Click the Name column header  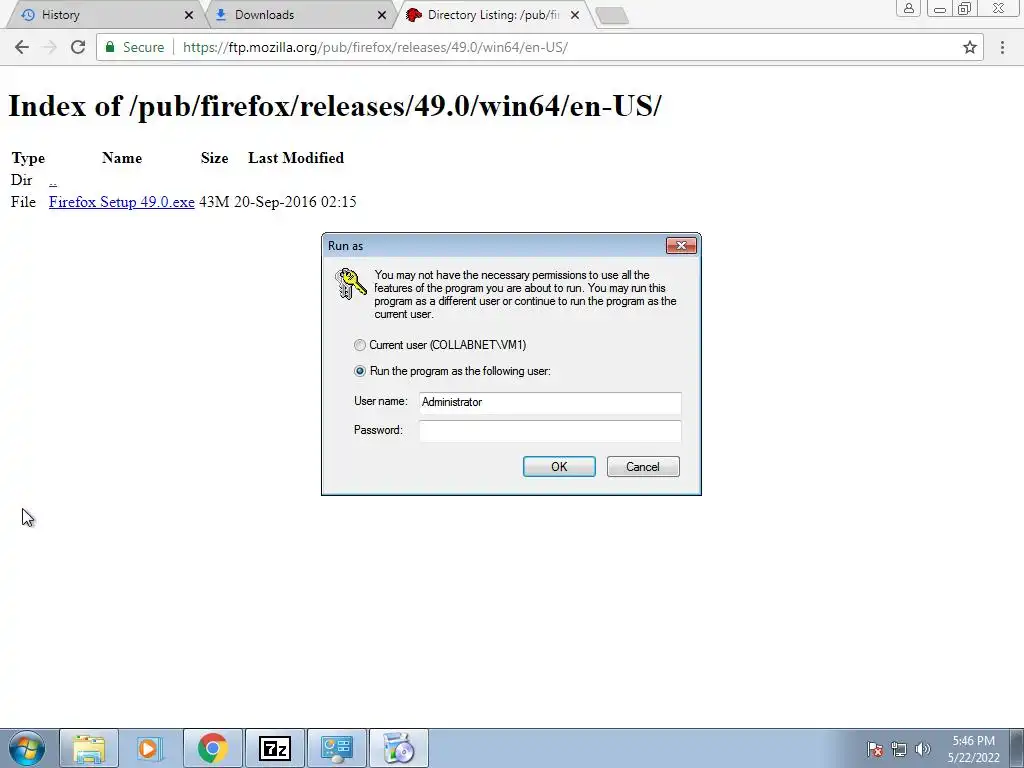pyautogui.click(x=122, y=158)
